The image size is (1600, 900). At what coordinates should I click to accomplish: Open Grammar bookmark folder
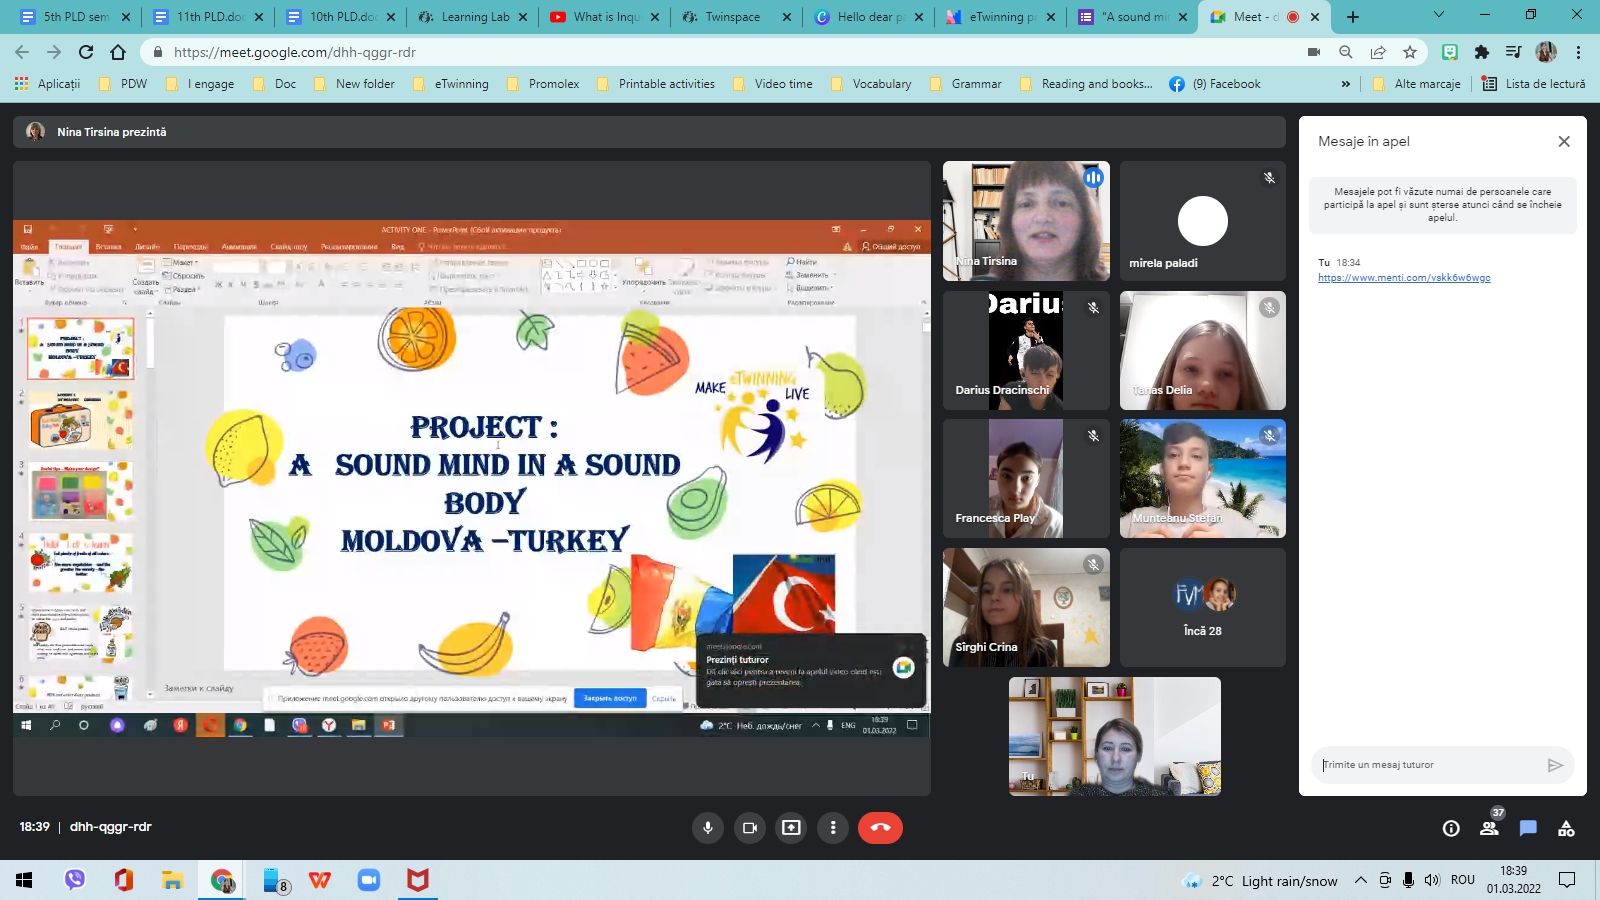click(966, 84)
